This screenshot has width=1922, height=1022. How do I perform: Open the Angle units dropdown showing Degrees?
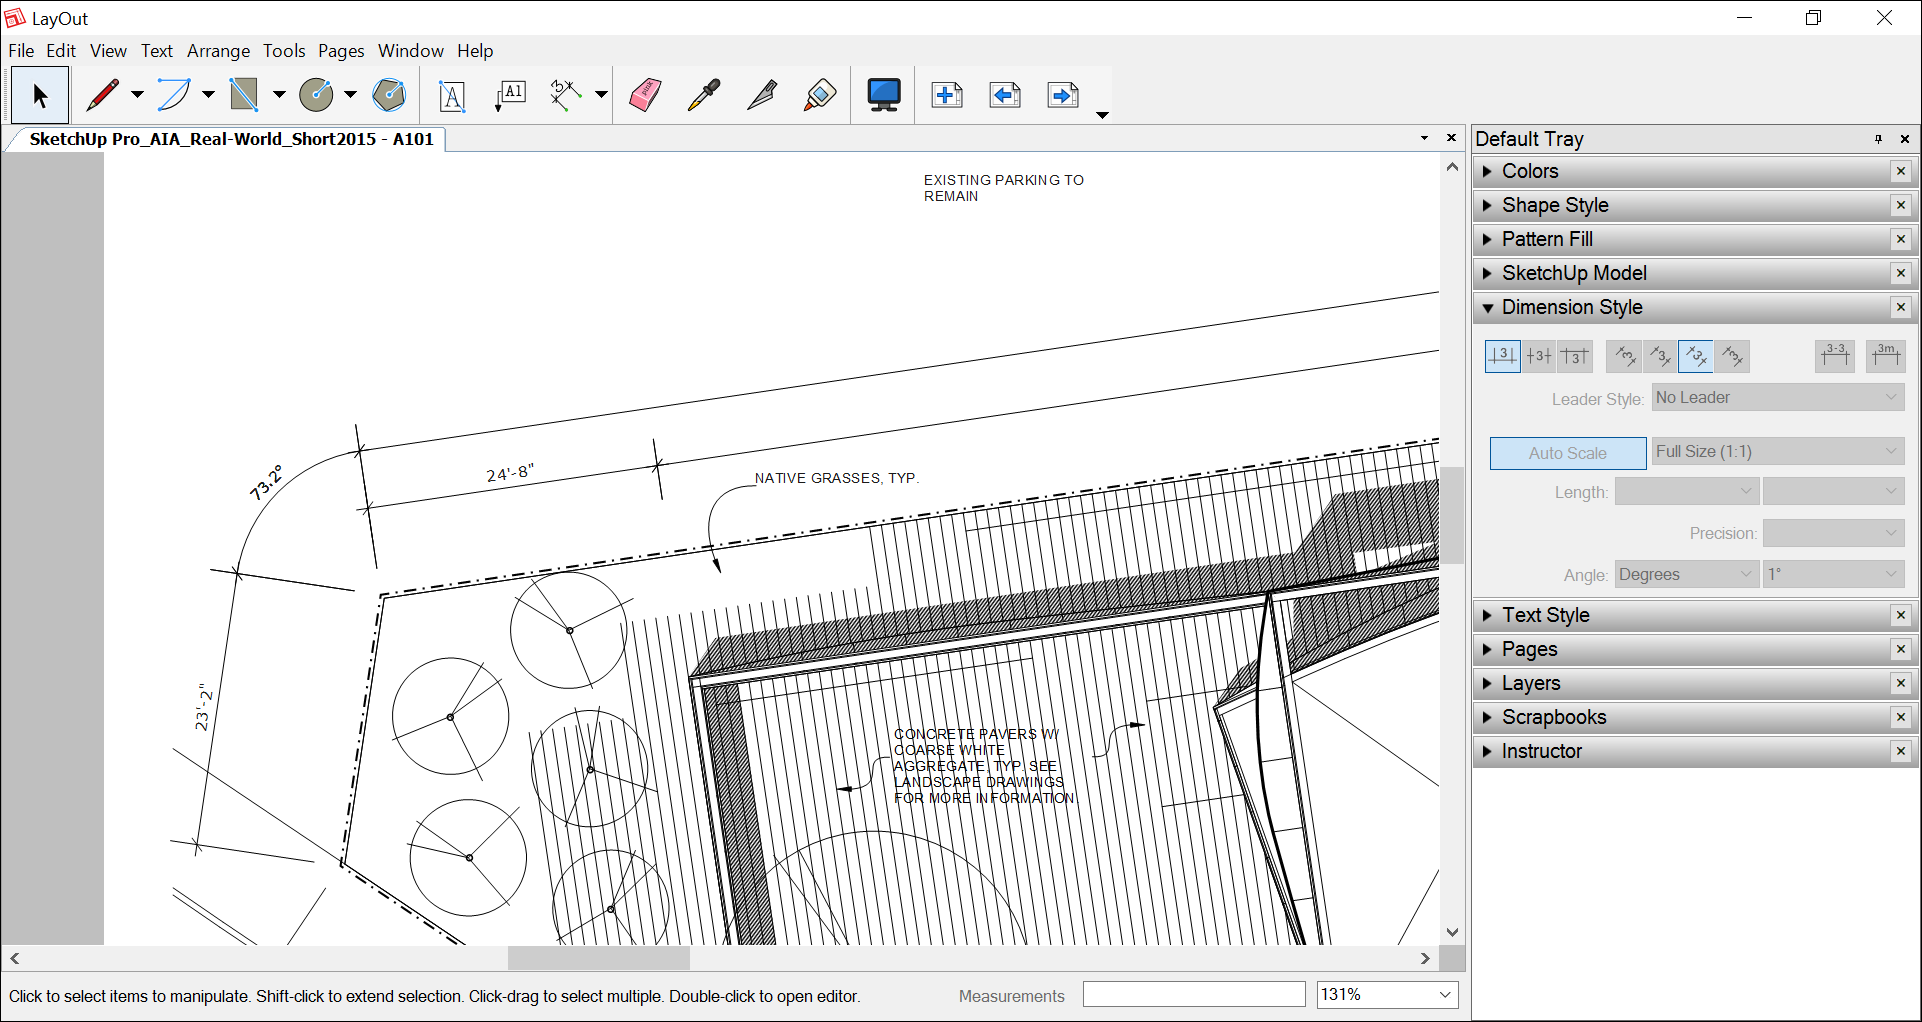[x=1686, y=574]
